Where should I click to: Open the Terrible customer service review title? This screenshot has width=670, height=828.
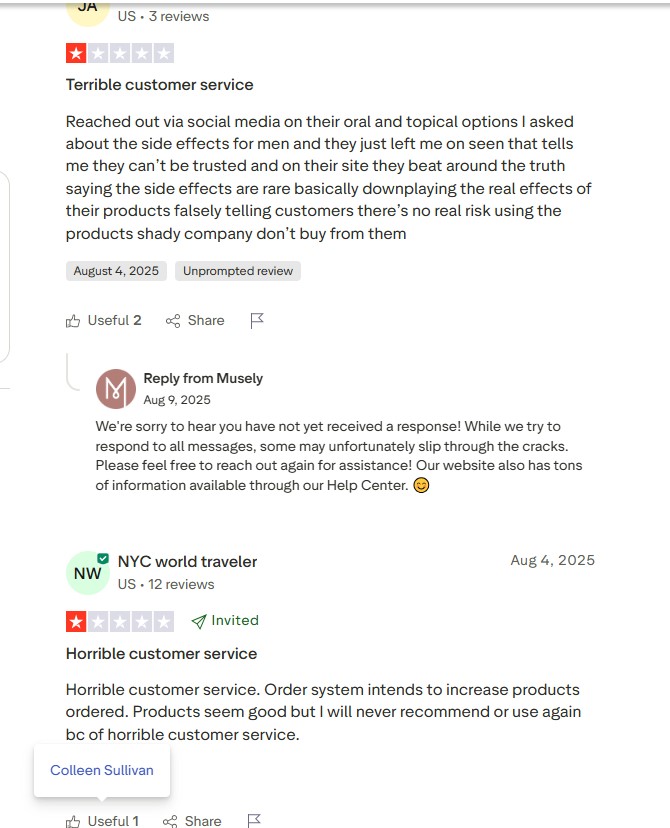tap(160, 85)
